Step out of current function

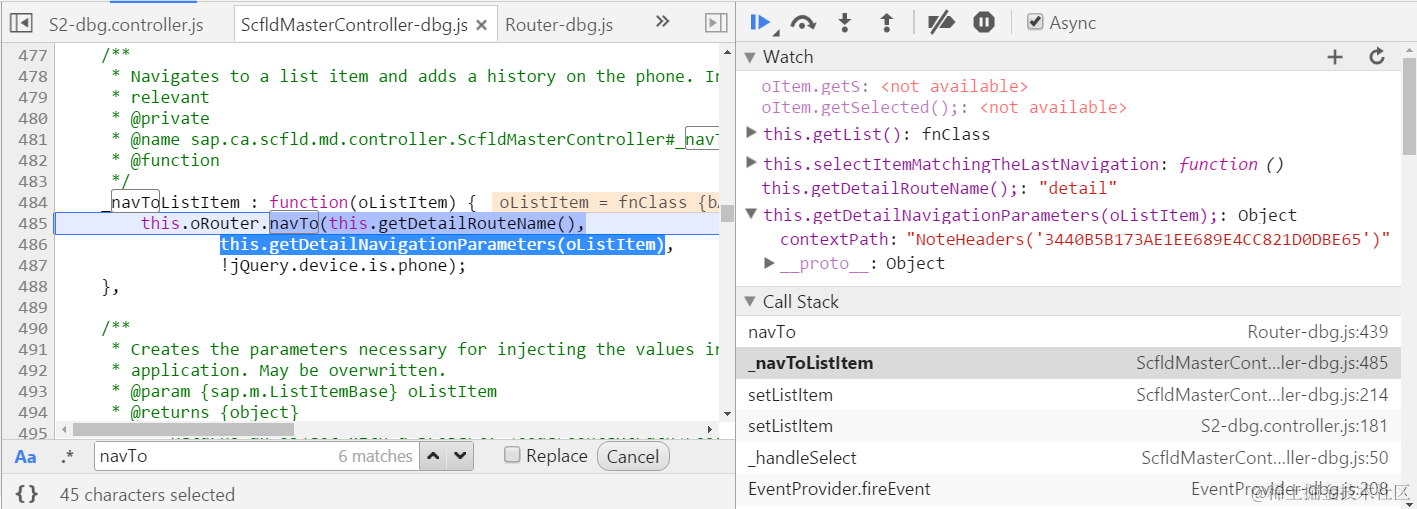(x=886, y=22)
